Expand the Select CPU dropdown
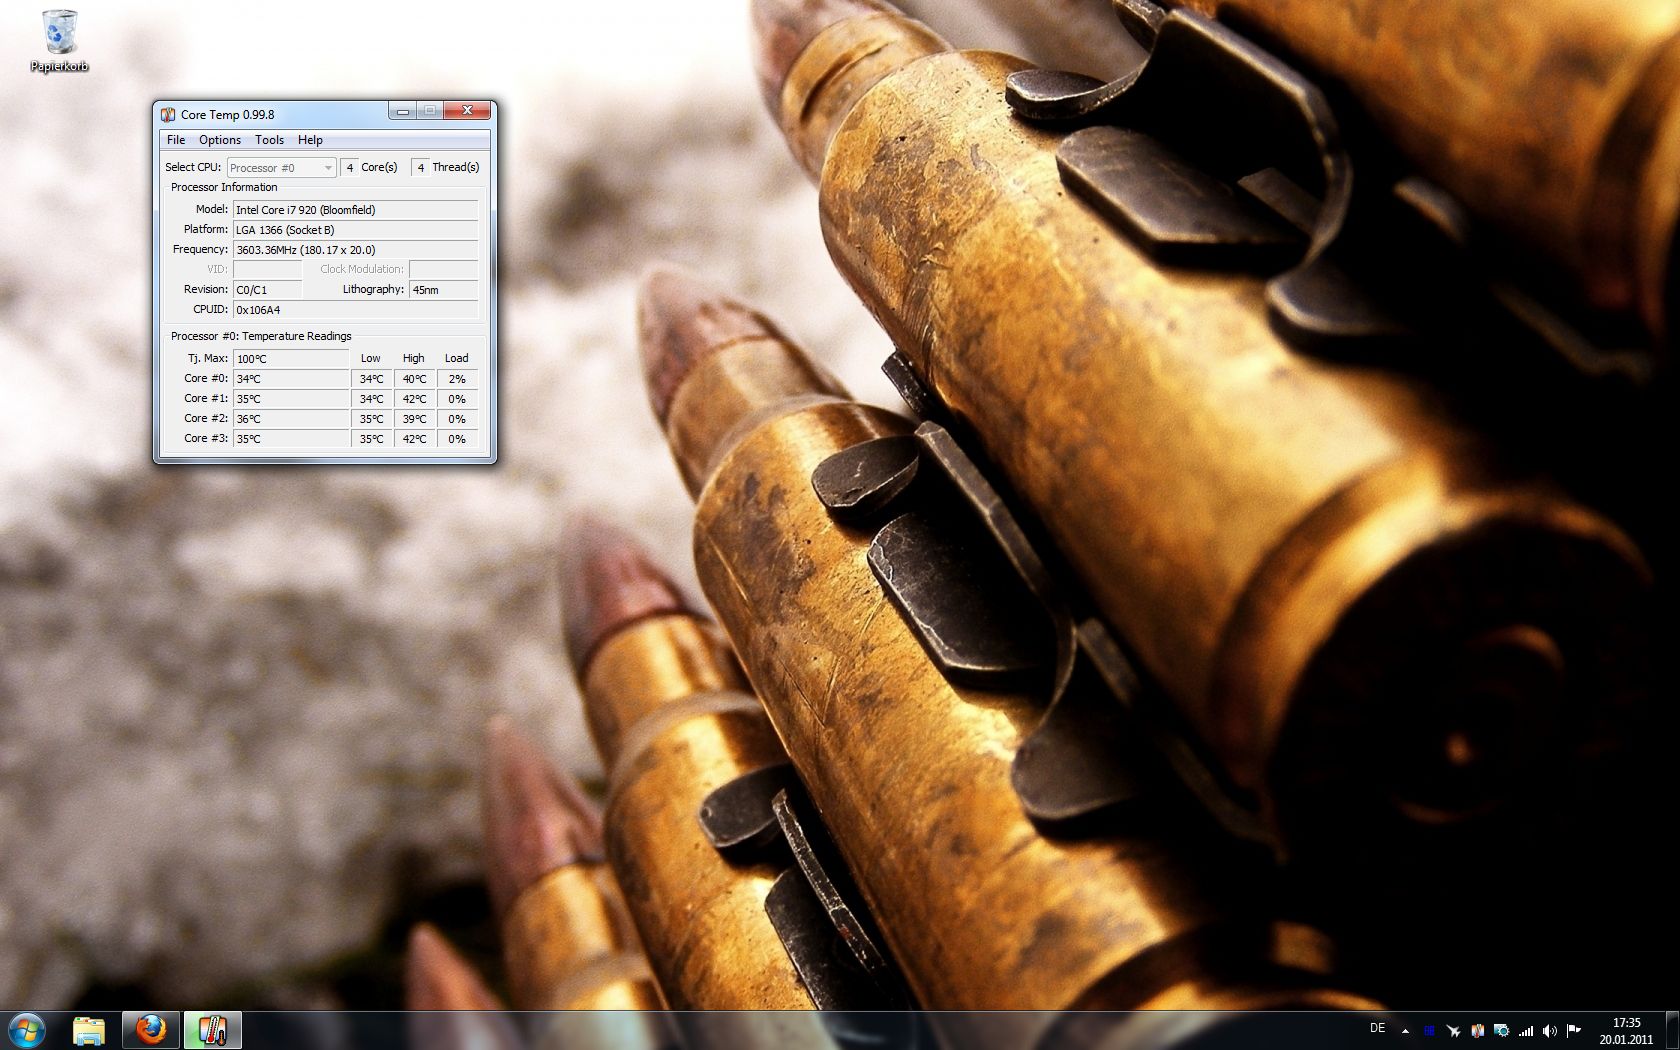This screenshot has height=1050, width=1680. pos(281,168)
